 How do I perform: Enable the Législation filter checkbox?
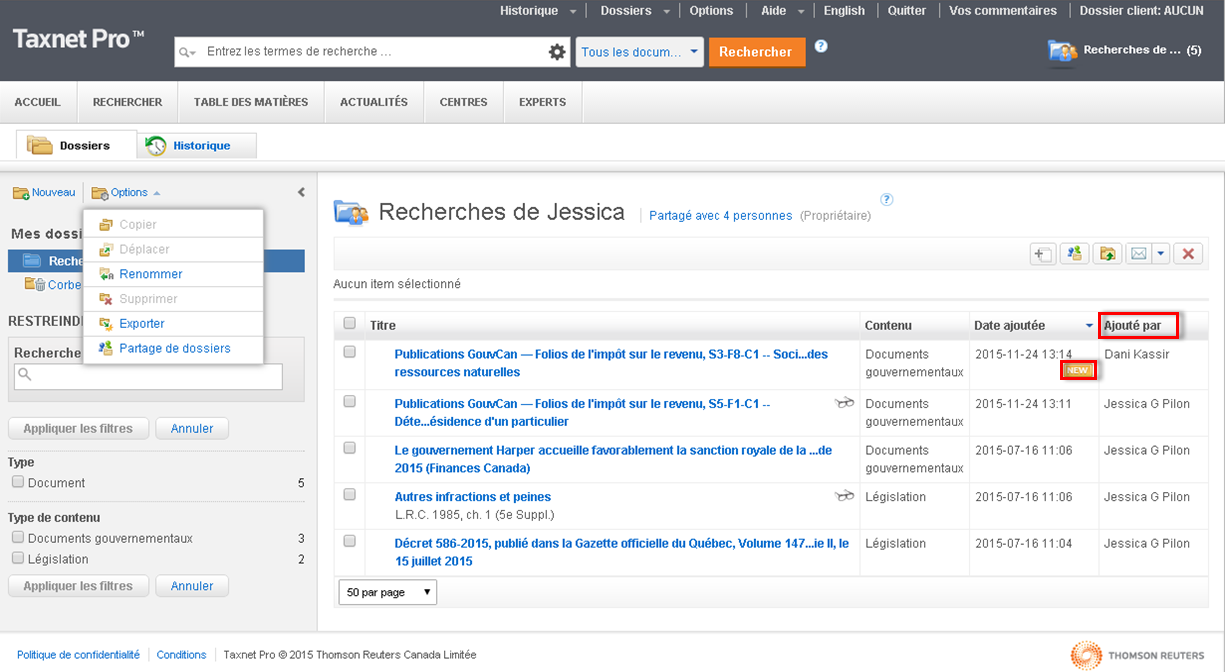point(18,559)
